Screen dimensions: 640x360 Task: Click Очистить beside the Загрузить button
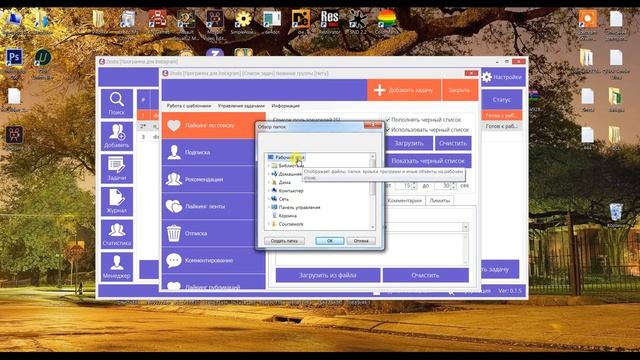[453, 143]
